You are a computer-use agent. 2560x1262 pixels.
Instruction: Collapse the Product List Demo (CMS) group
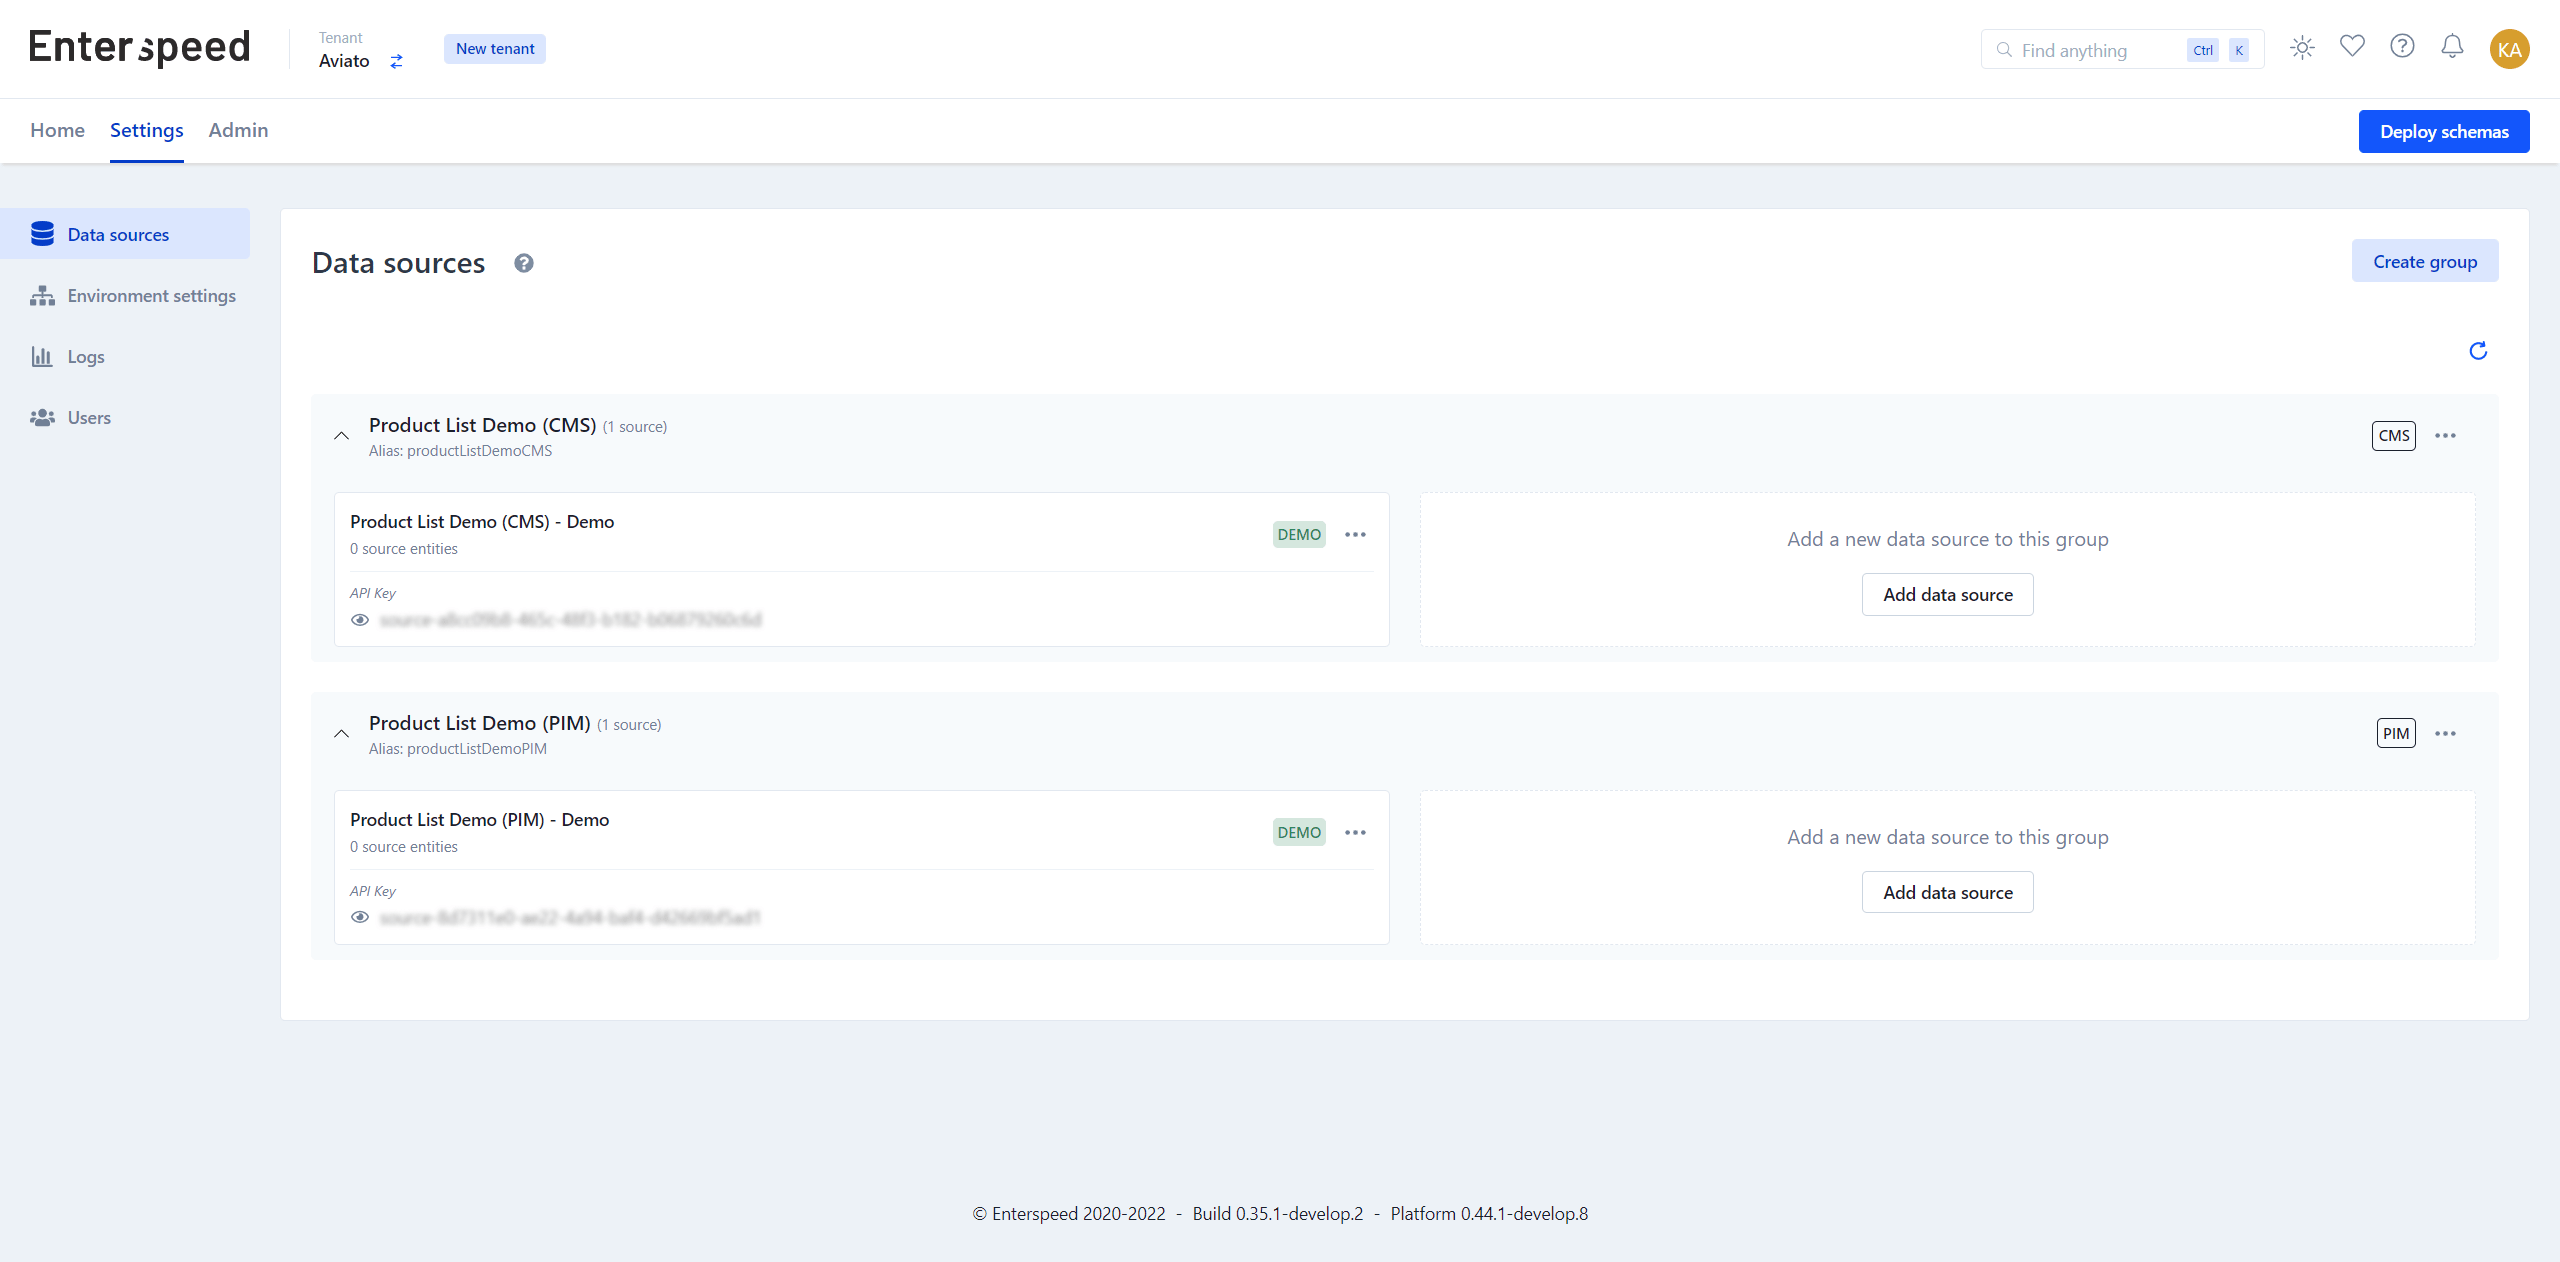coord(341,436)
